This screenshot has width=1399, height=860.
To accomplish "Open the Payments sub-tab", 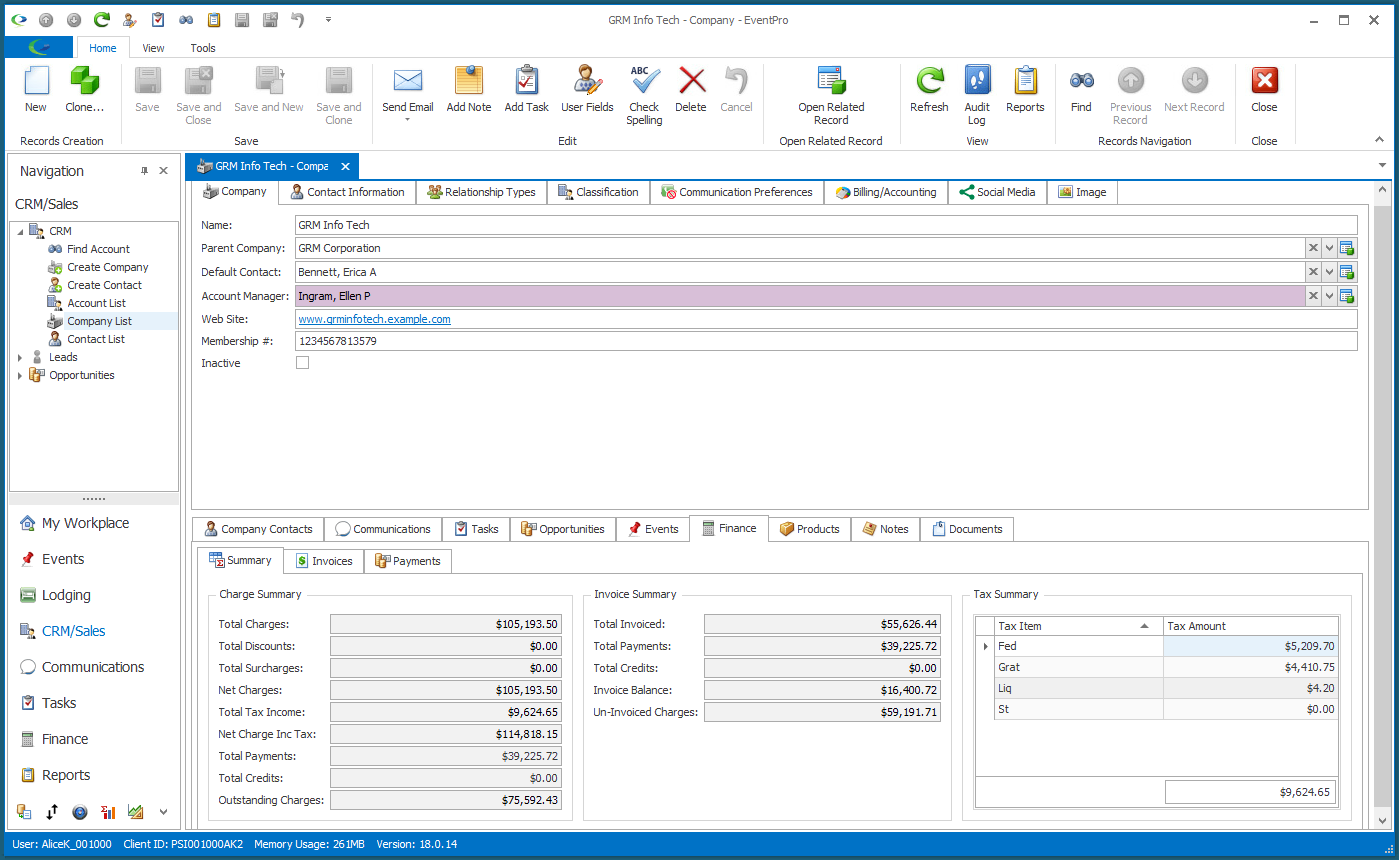I will click(408, 561).
